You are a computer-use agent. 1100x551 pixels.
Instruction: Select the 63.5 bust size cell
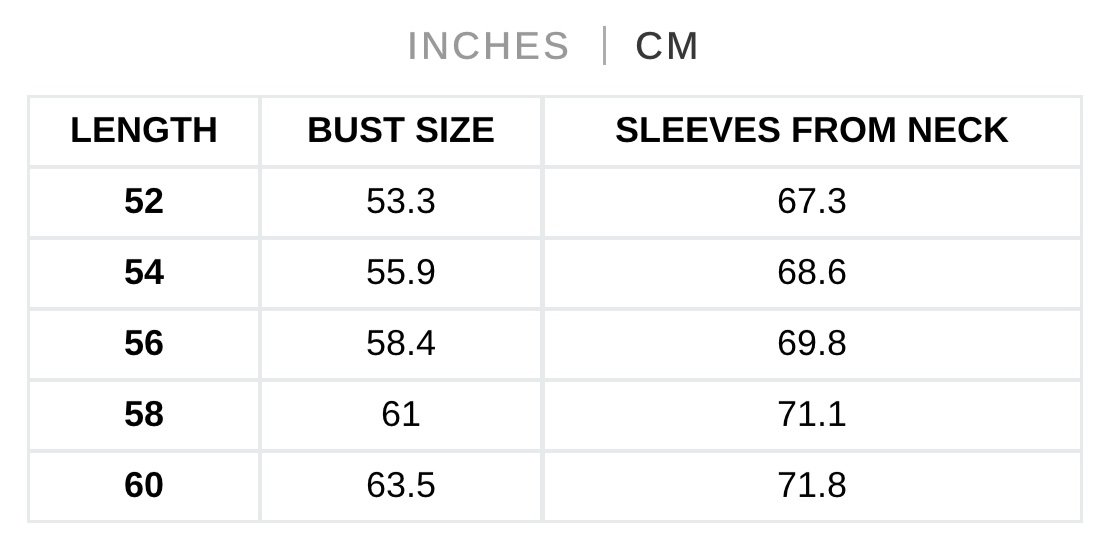tap(401, 485)
